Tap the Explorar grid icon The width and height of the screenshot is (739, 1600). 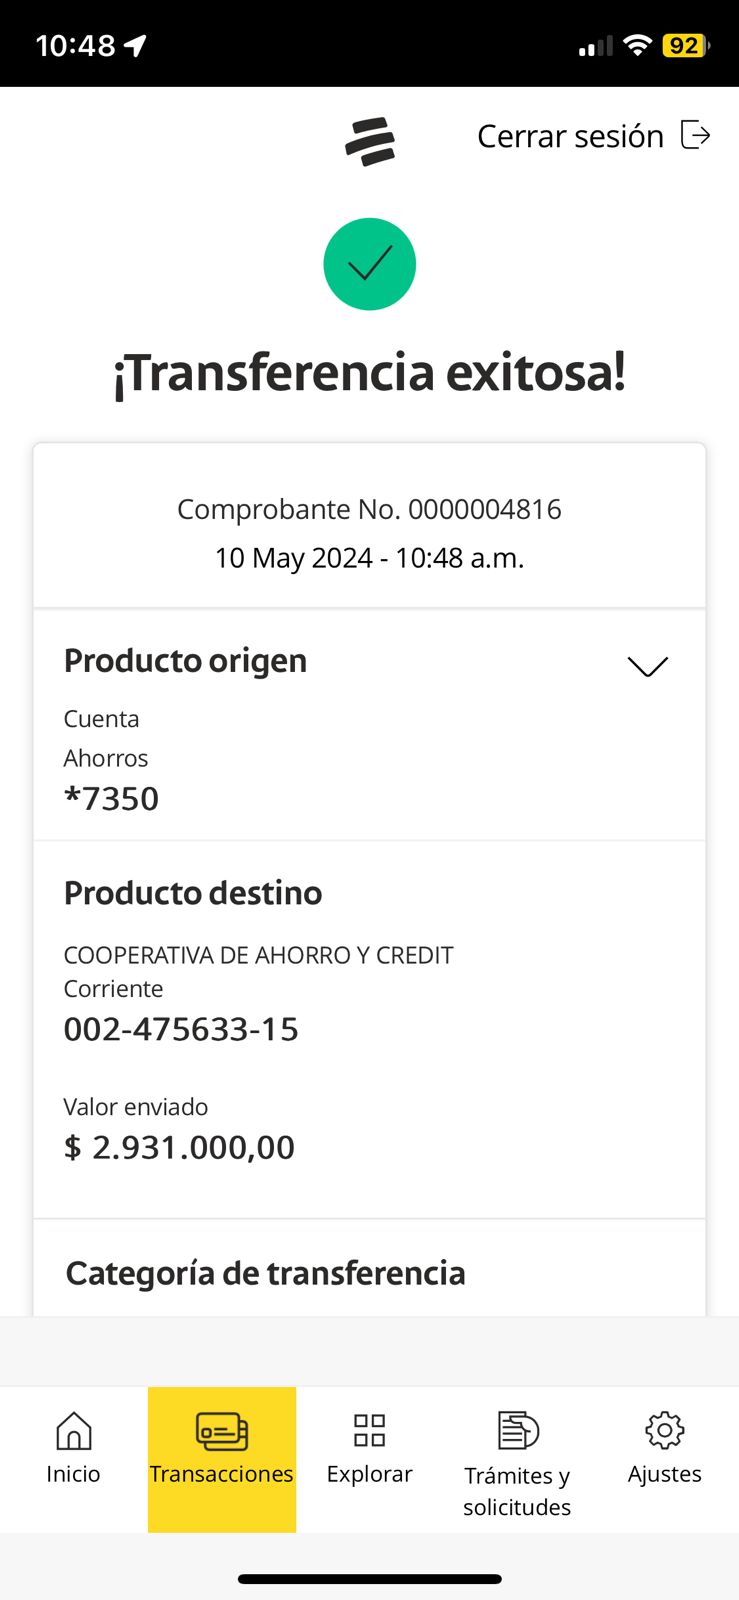coord(369,1431)
